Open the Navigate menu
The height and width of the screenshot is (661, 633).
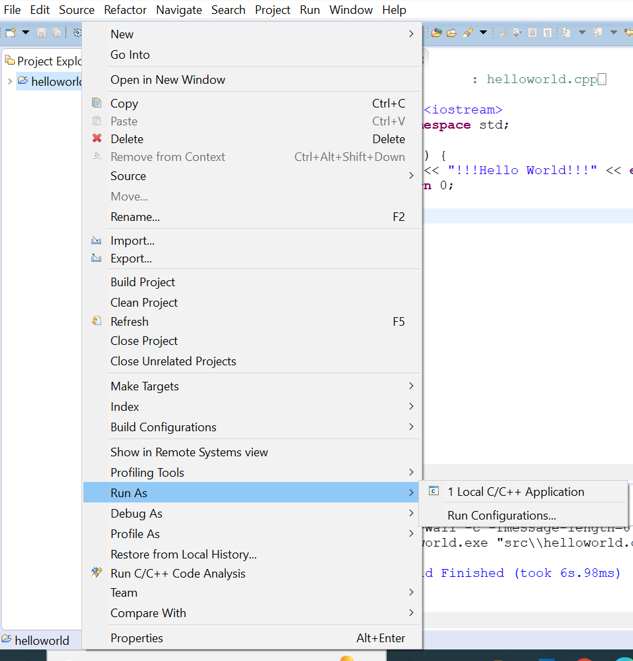tap(179, 10)
